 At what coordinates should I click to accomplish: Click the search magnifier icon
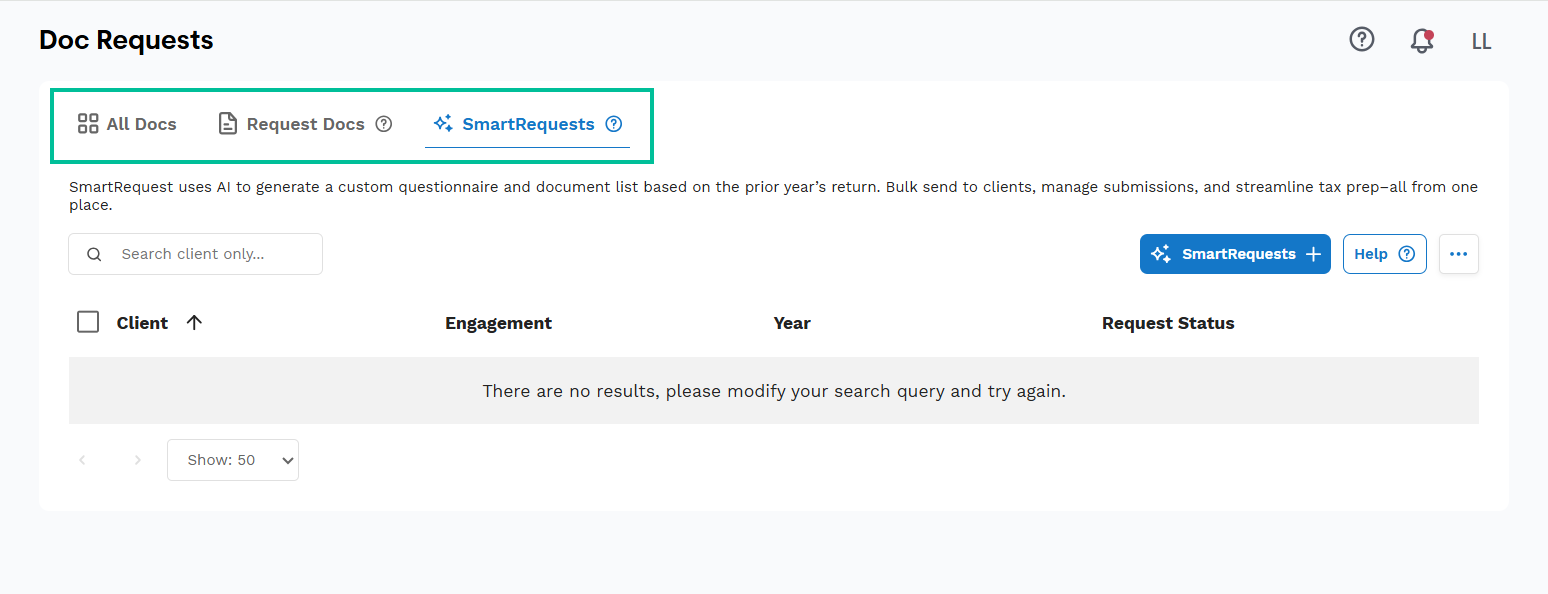click(x=93, y=254)
